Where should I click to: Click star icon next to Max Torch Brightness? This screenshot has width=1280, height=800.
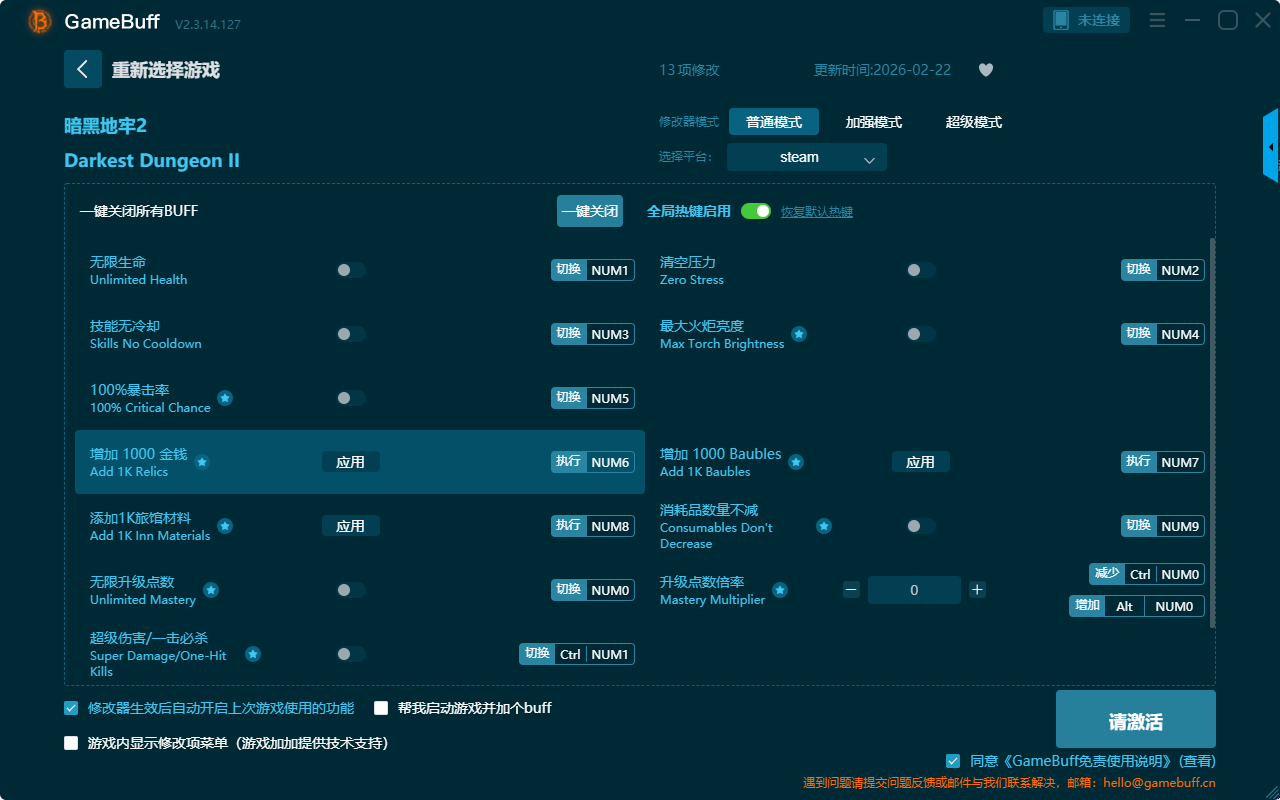pos(799,334)
